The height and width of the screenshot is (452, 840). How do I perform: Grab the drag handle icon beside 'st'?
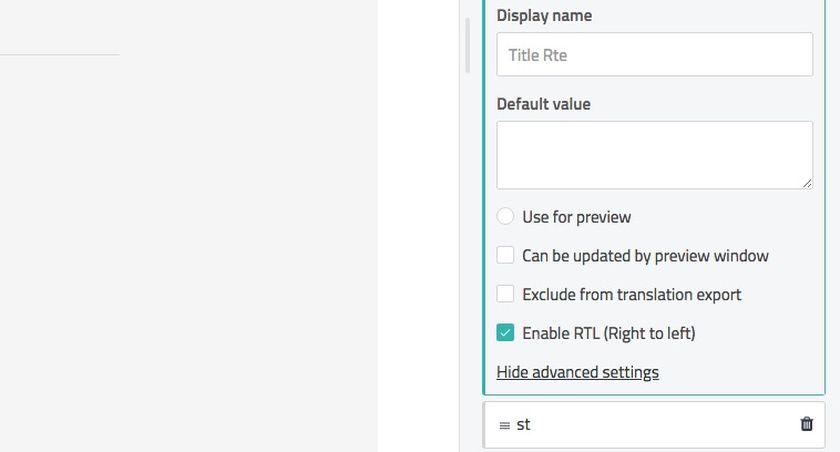pos(504,426)
